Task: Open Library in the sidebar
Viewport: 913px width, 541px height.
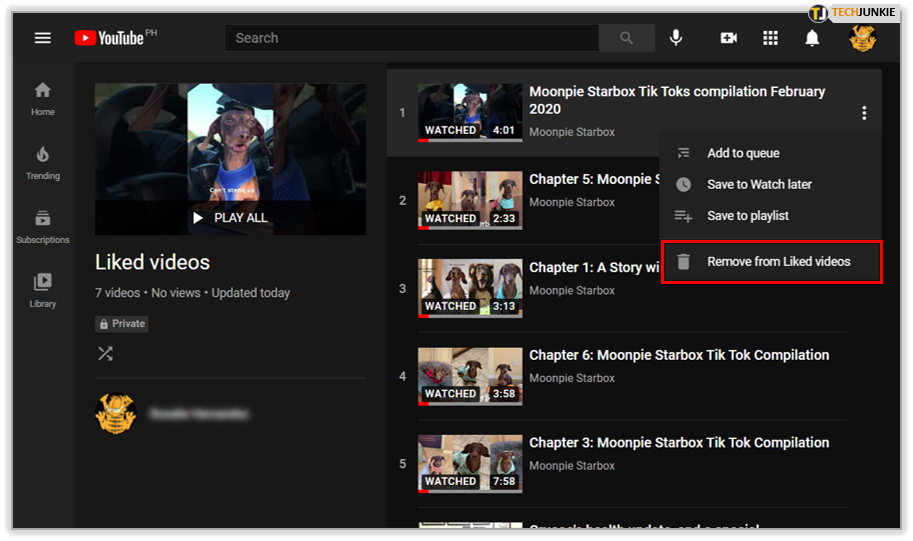Action: coord(43,291)
